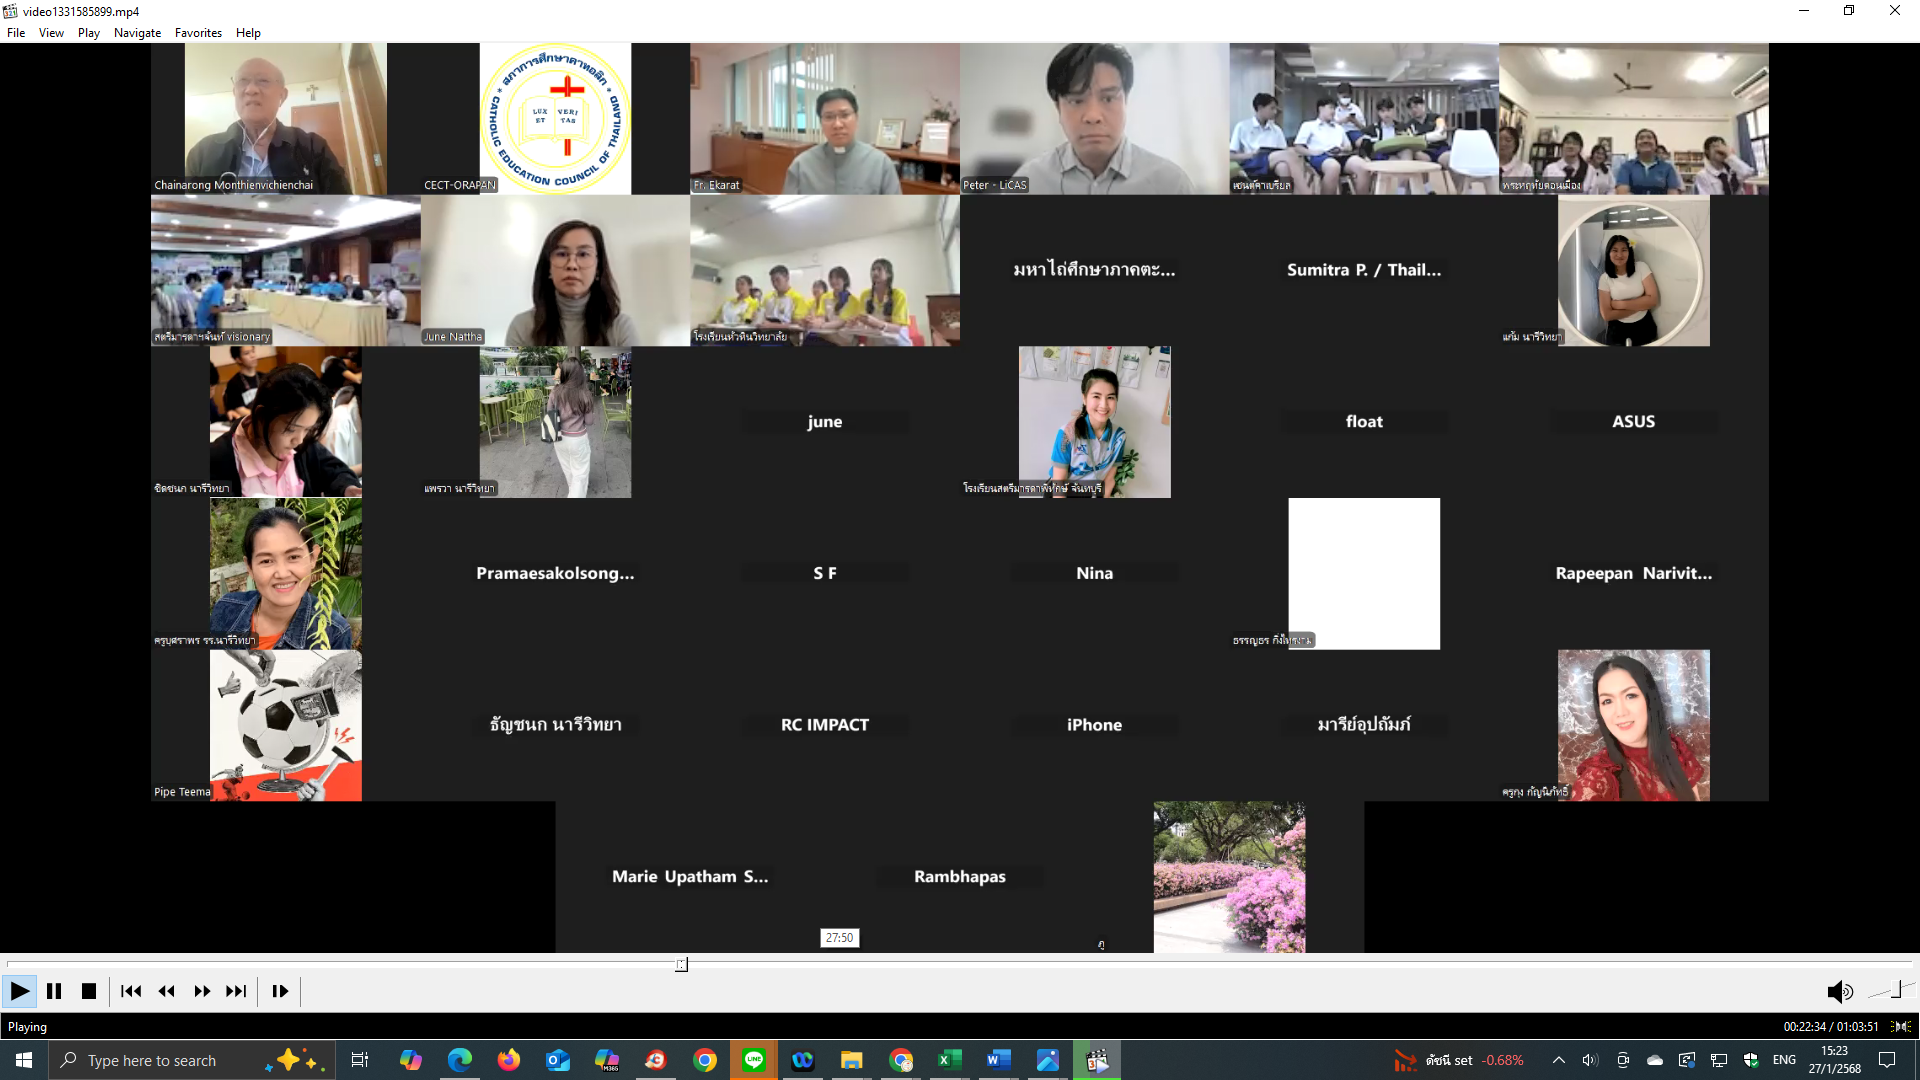Switch to Media Player Classic on taskbar
1920x1080 pixels.
[1097, 1060]
